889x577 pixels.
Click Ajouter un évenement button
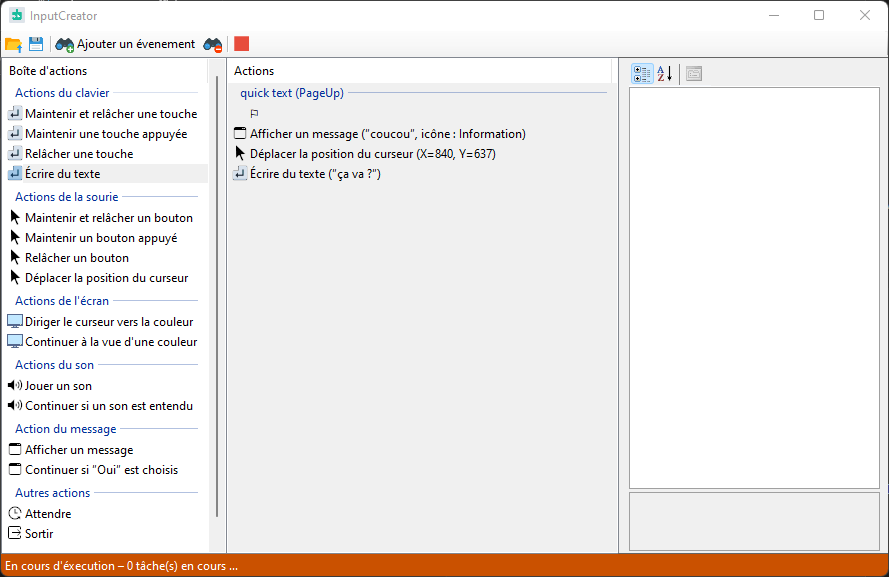click(x=125, y=44)
